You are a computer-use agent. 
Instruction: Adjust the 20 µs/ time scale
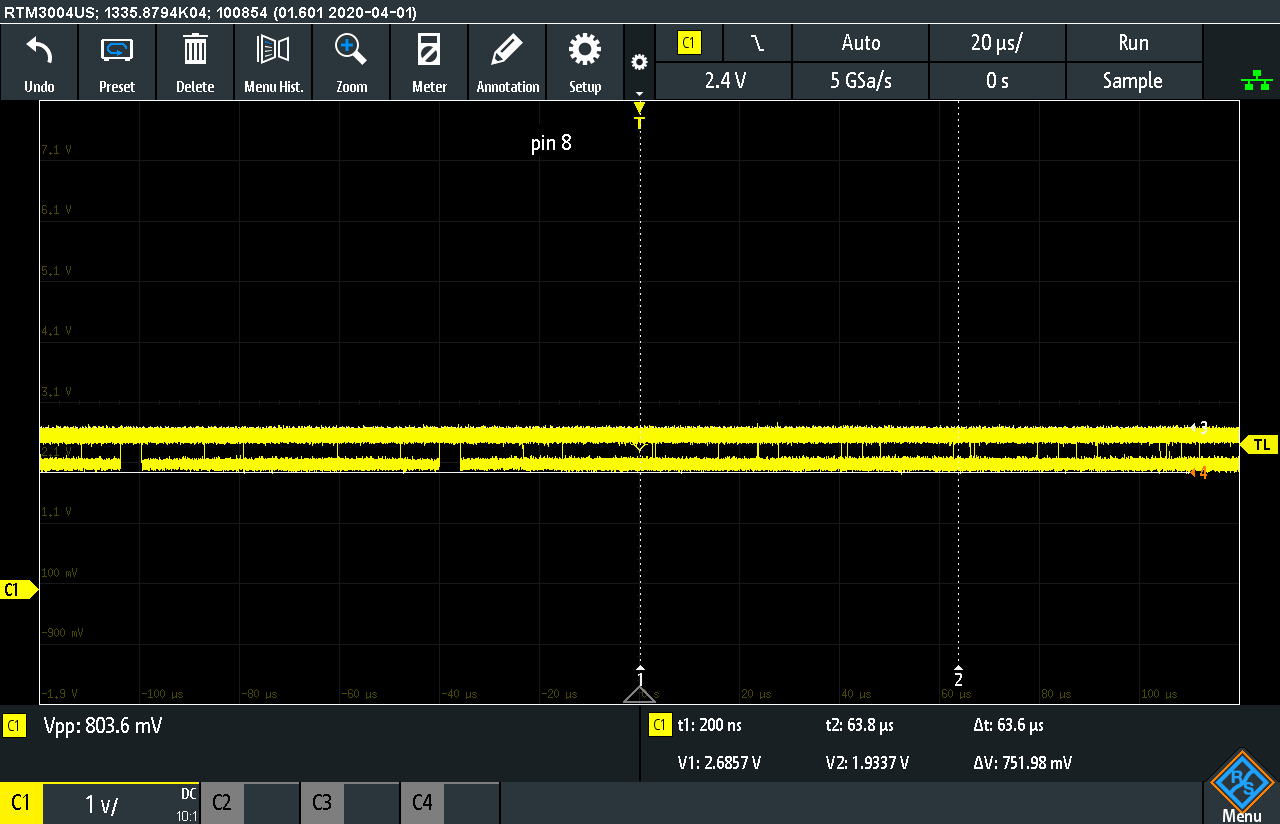coord(997,43)
